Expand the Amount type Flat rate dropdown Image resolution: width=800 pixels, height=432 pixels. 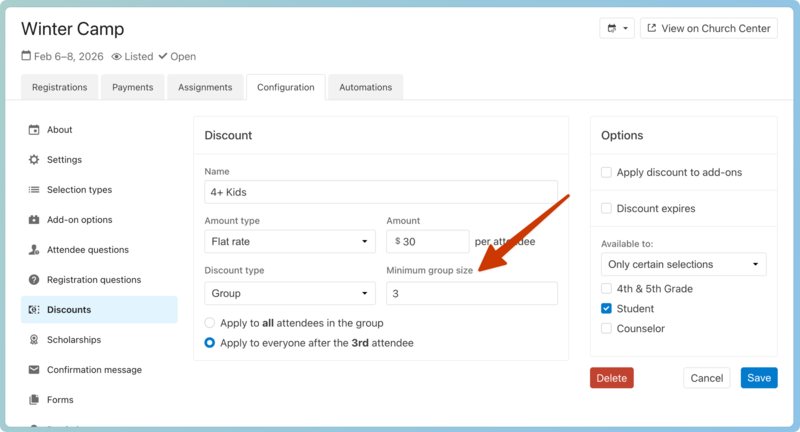click(289, 241)
